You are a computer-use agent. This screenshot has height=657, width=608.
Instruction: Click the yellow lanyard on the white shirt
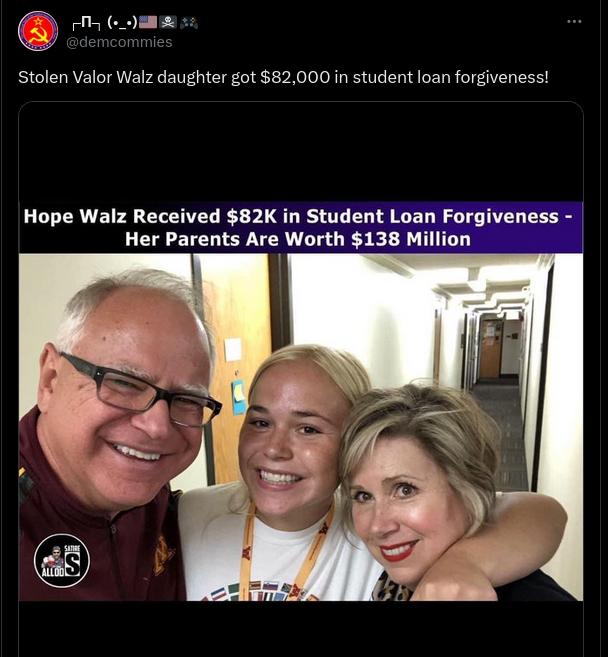coord(285,549)
